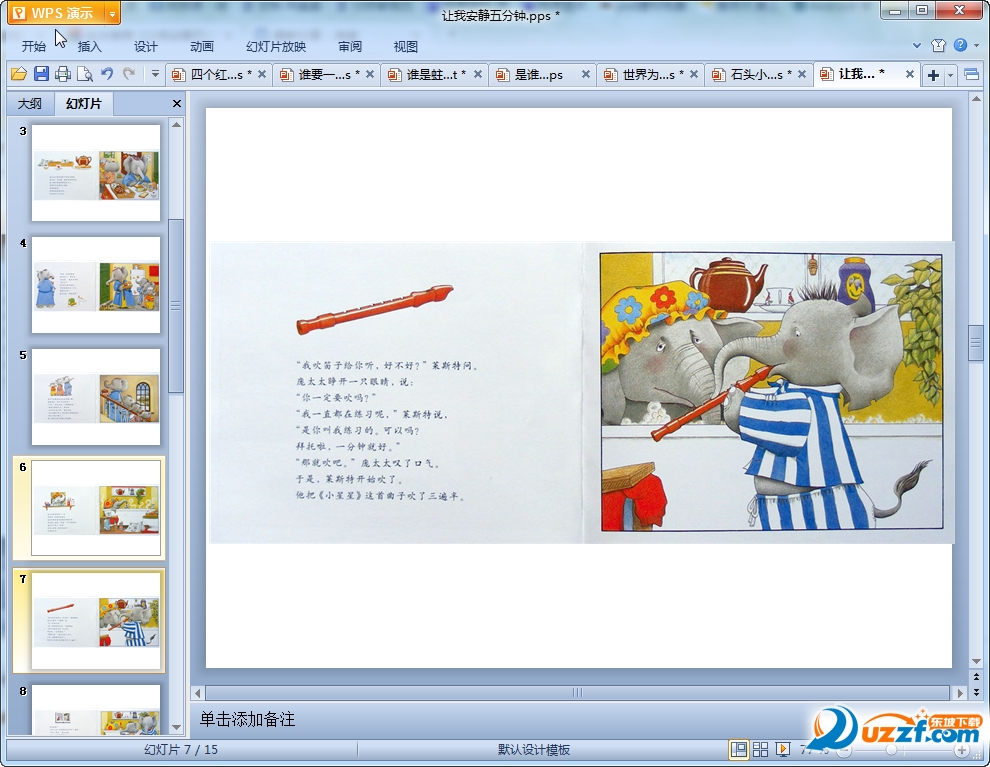The image size is (990, 767).
Task: Open the 幻灯片放映 ribbon tab
Action: point(276,46)
